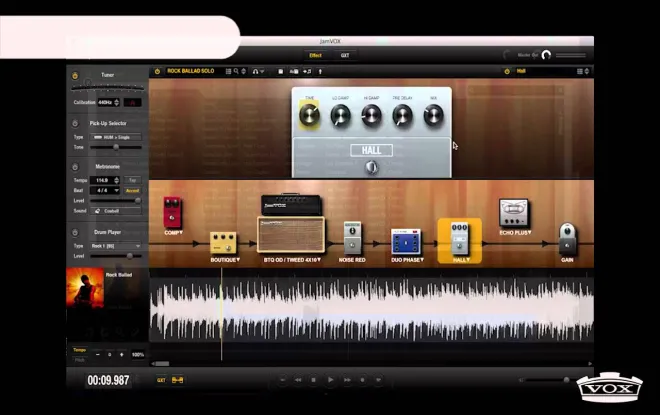Image resolution: width=660 pixels, height=415 pixels.
Task: Turn the TIME knob on Hall reverb
Action: click(x=309, y=115)
